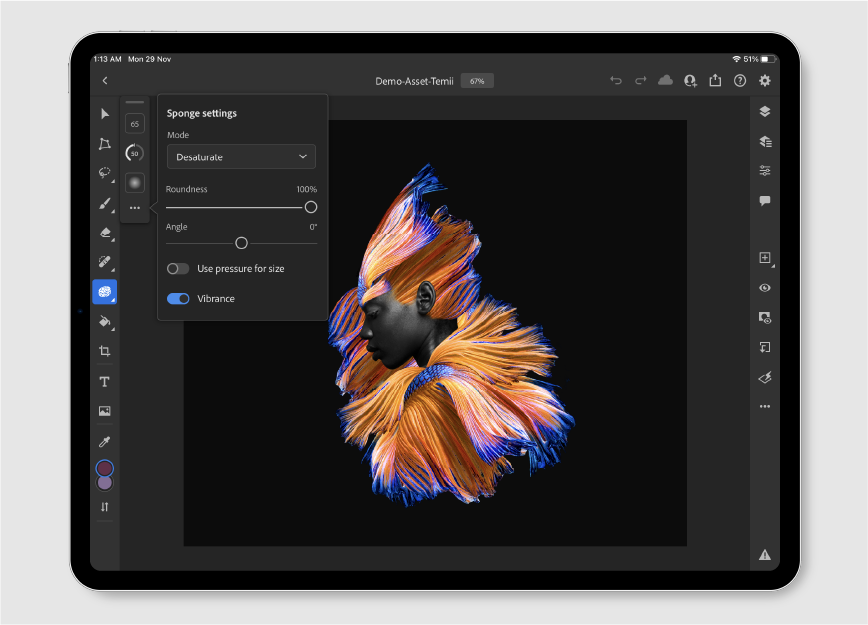Viewport: 868px width, 625px height.
Task: Select the Eyedropper tool
Action: 104,440
